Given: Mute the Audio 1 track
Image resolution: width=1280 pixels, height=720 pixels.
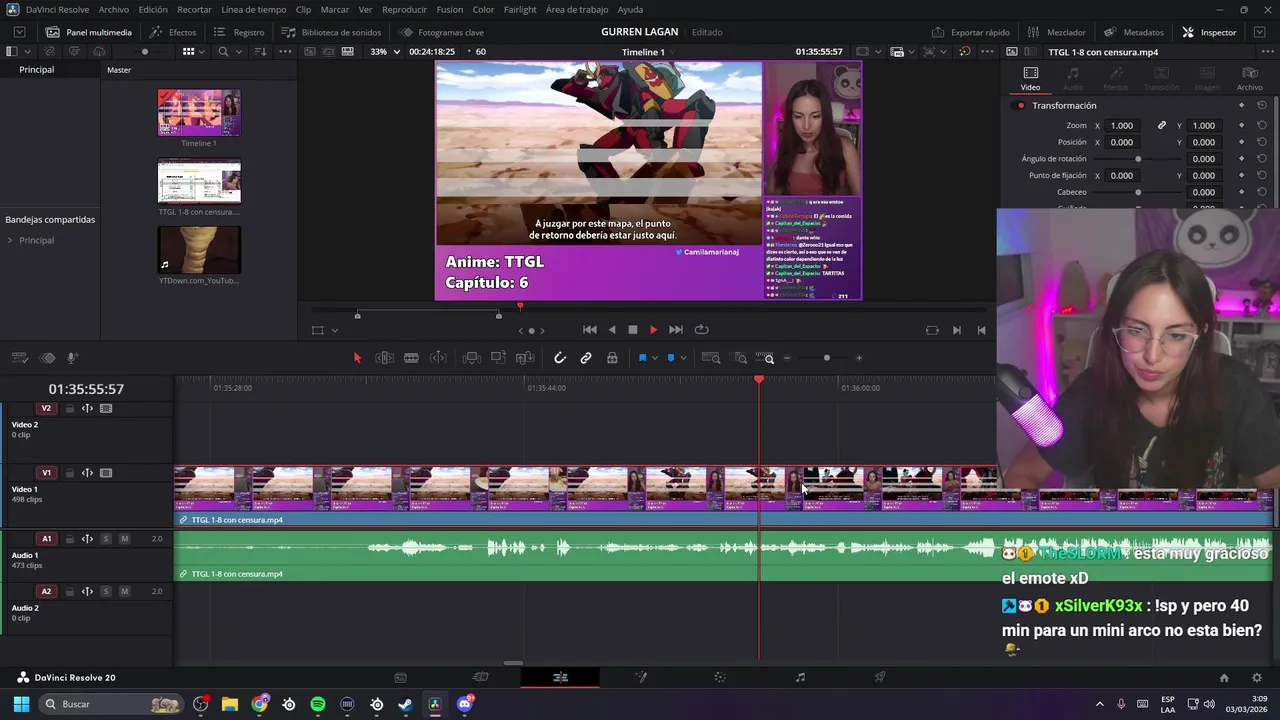Looking at the screenshot, I should [x=124, y=539].
